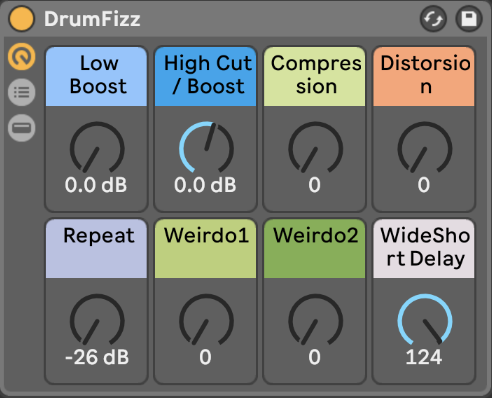Click the Weirdo1 knob
This screenshot has height=398, width=492.
click(206, 319)
